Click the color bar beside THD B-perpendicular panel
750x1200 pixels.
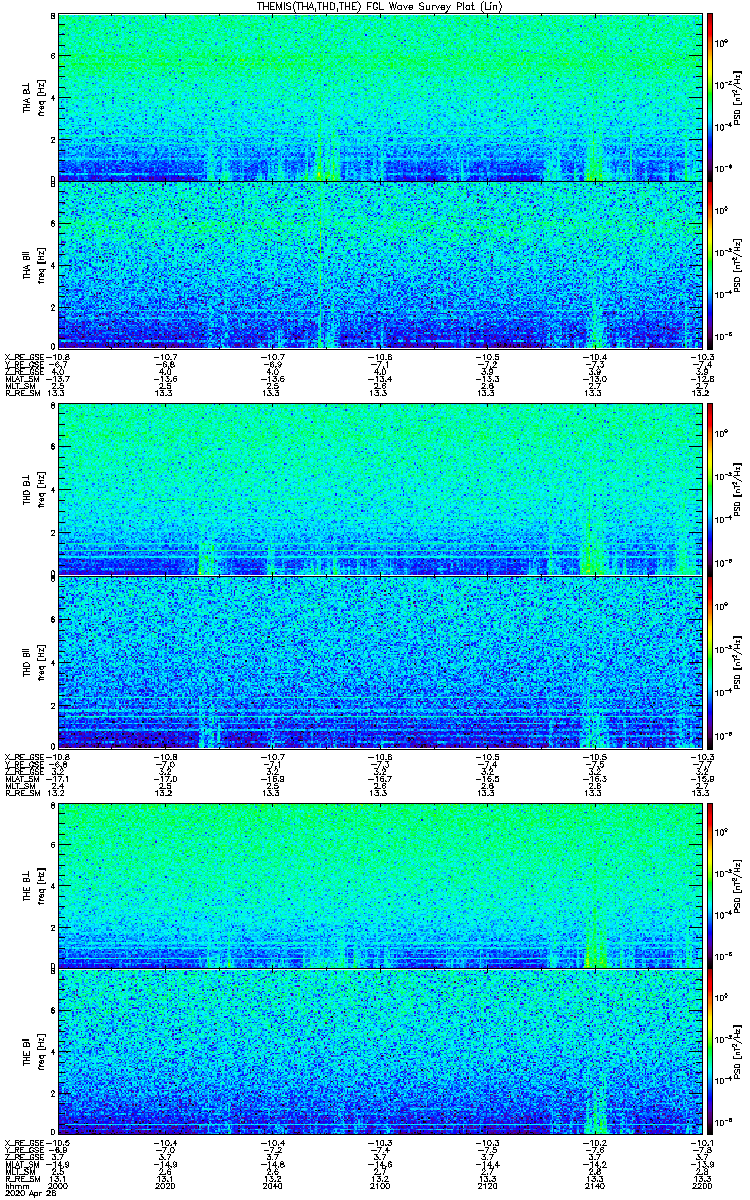pyautogui.click(x=710, y=490)
